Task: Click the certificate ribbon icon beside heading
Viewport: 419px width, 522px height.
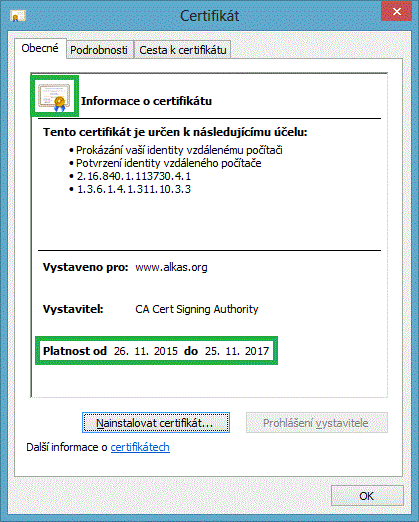Action: [x=55, y=97]
